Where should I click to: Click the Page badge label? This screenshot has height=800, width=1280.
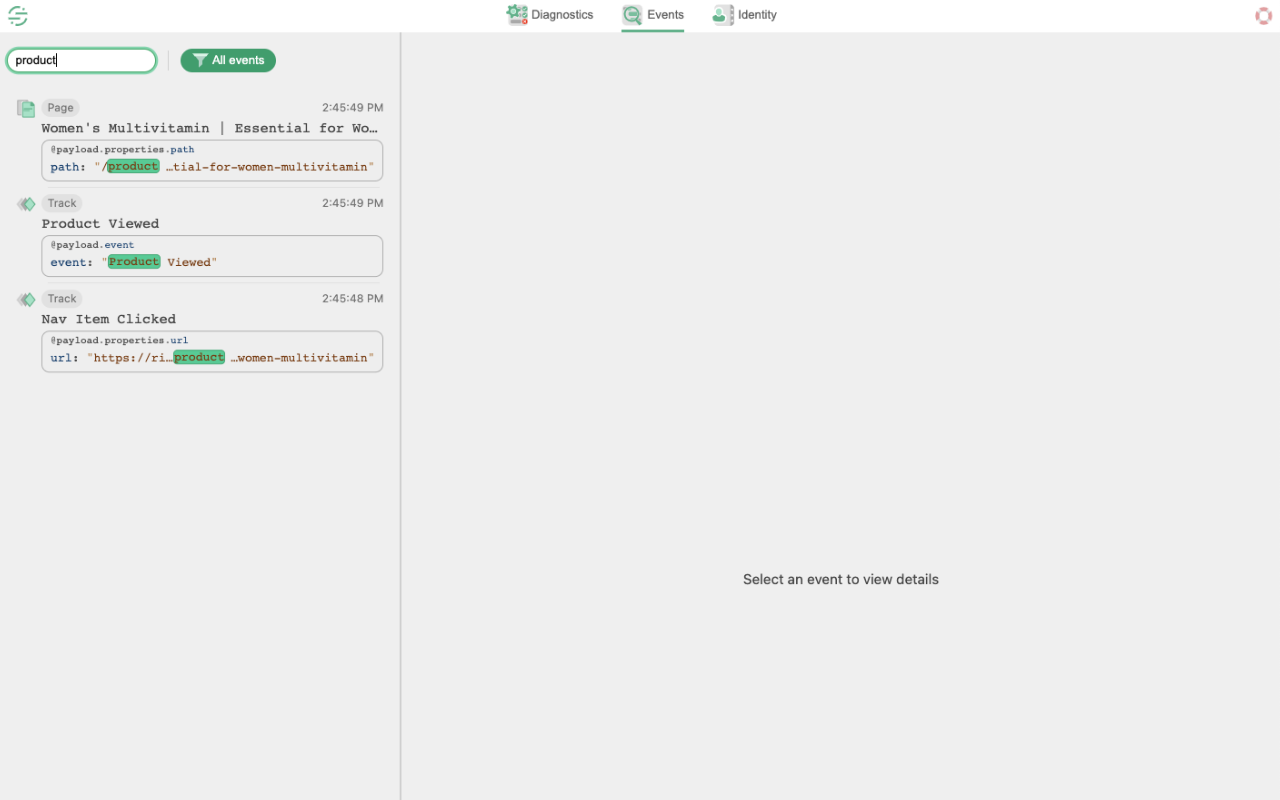[x=60, y=107]
